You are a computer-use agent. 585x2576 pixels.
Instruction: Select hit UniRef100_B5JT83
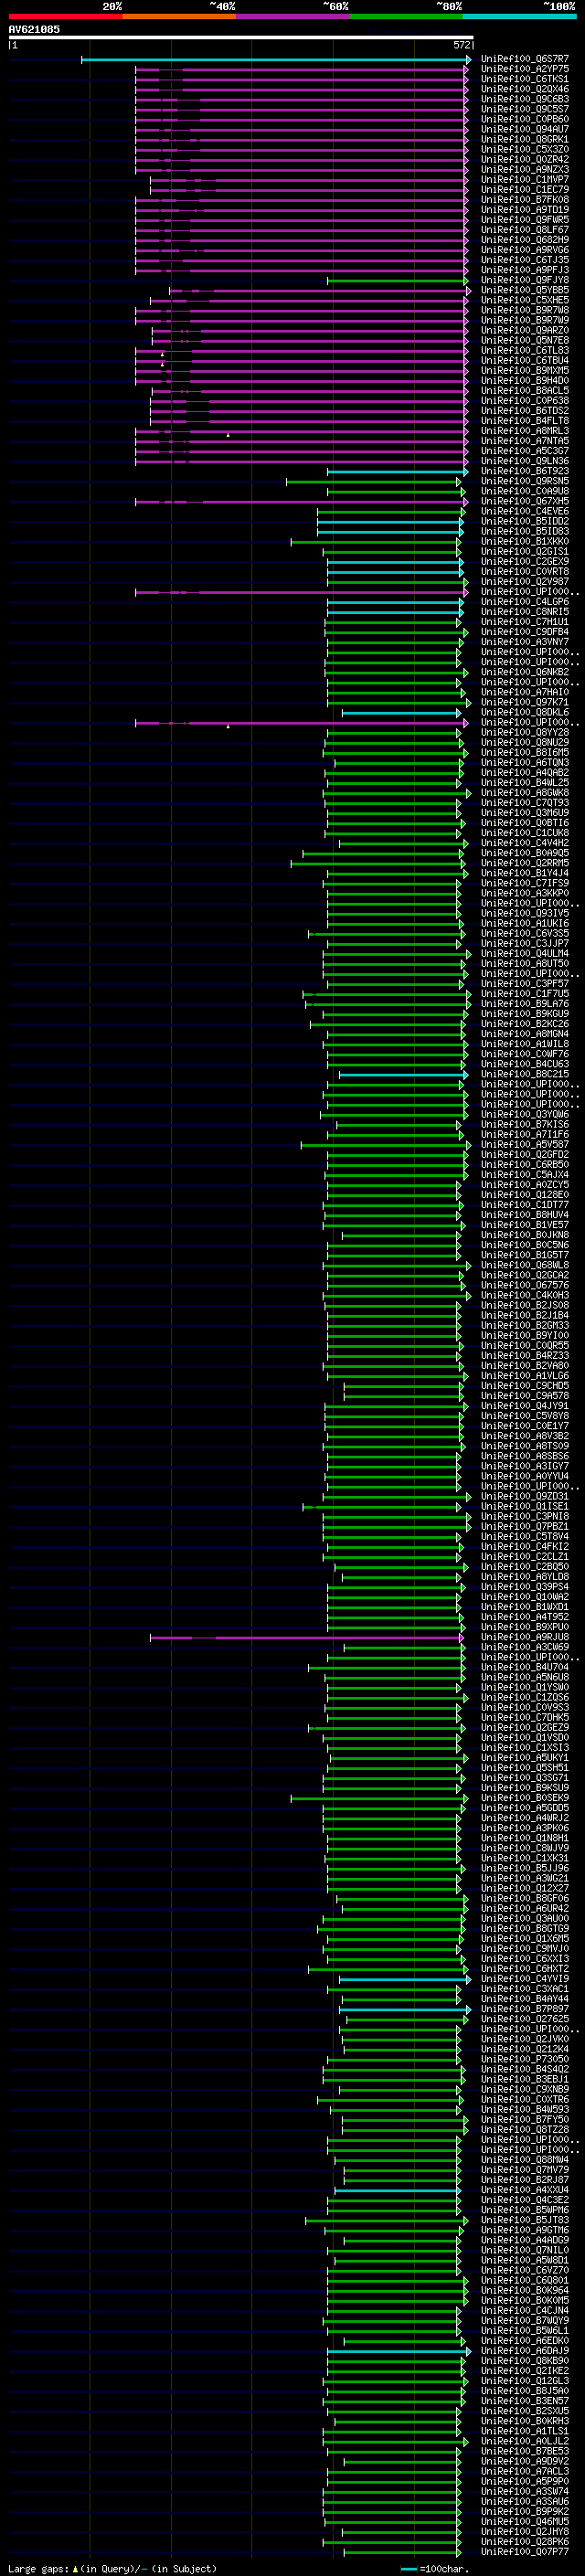[525, 2220]
